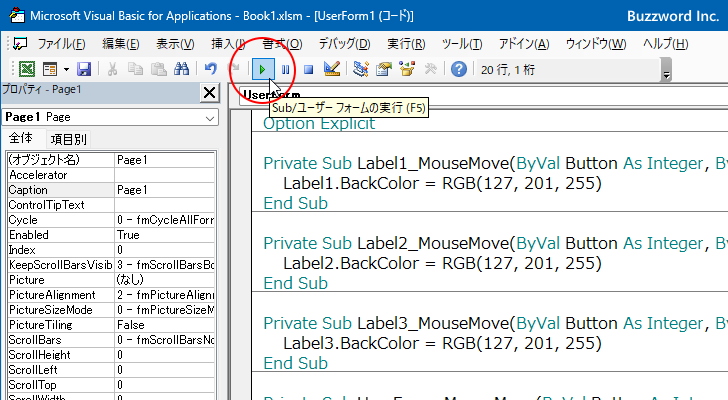The image size is (728, 400).
Task: Open the デバッグ(D) menu
Action: [344, 44]
